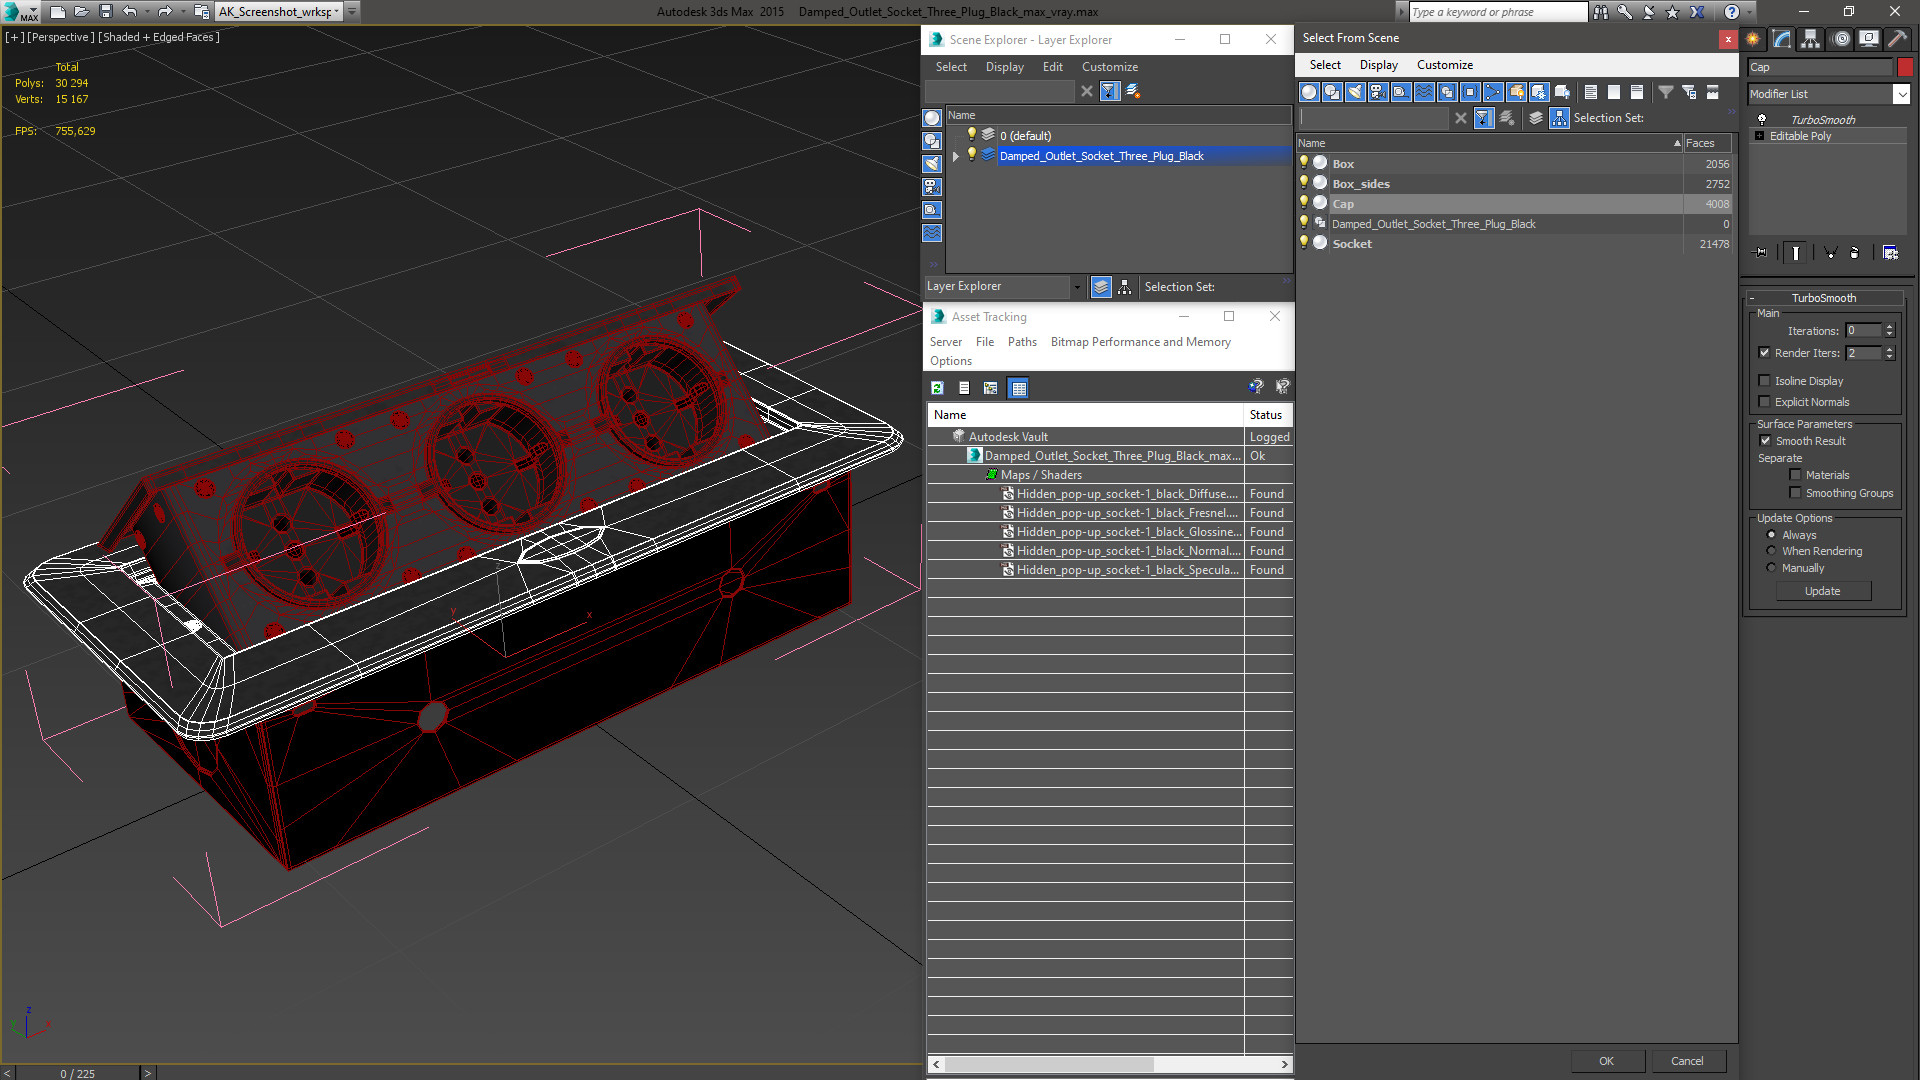
Task: Open Edit menu in Scene Explorer
Action: coord(1052,67)
